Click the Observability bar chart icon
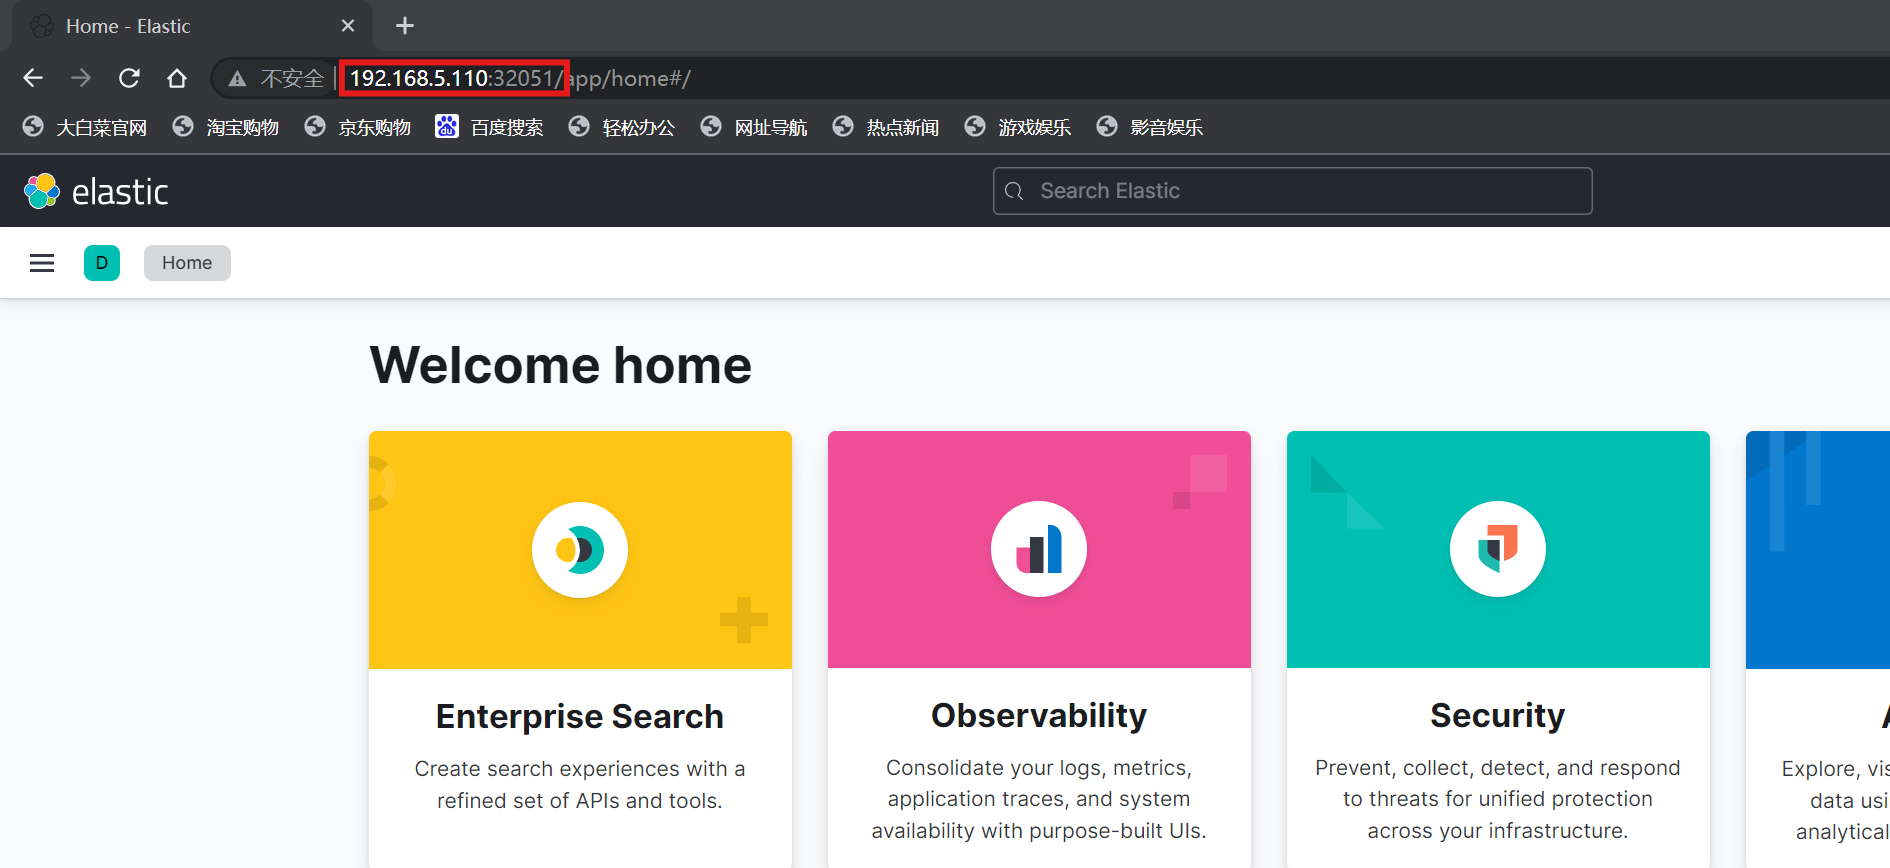Image resolution: width=1890 pixels, height=868 pixels. point(1039,549)
